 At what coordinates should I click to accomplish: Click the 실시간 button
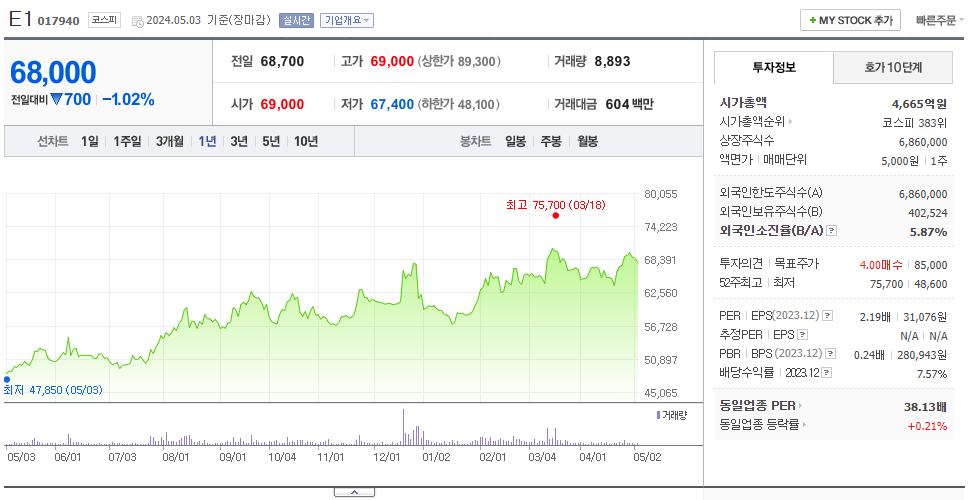tap(296, 20)
